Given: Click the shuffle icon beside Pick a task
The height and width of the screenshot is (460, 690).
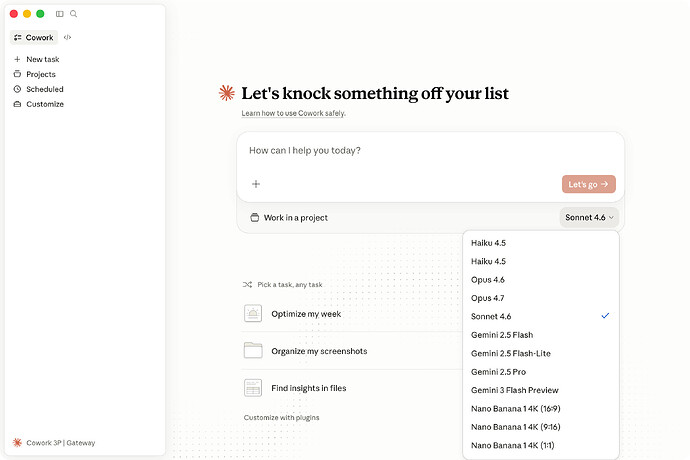Looking at the screenshot, I should click(247, 285).
